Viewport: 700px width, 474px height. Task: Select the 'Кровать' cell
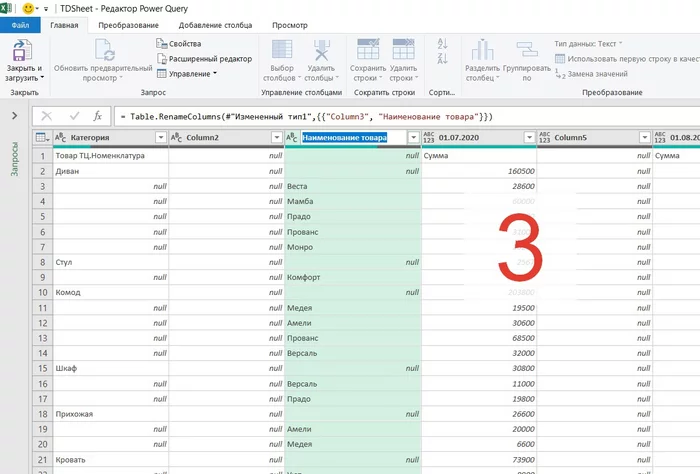[x=111, y=460]
